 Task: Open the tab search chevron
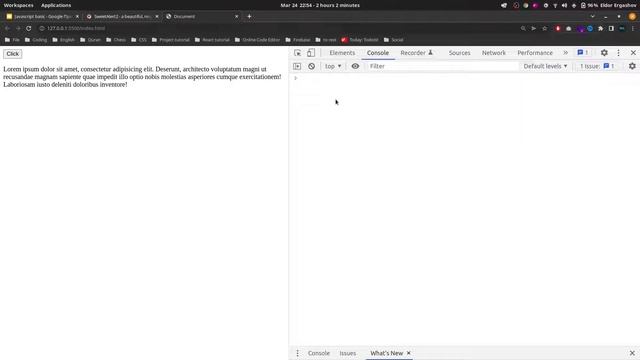point(592,17)
